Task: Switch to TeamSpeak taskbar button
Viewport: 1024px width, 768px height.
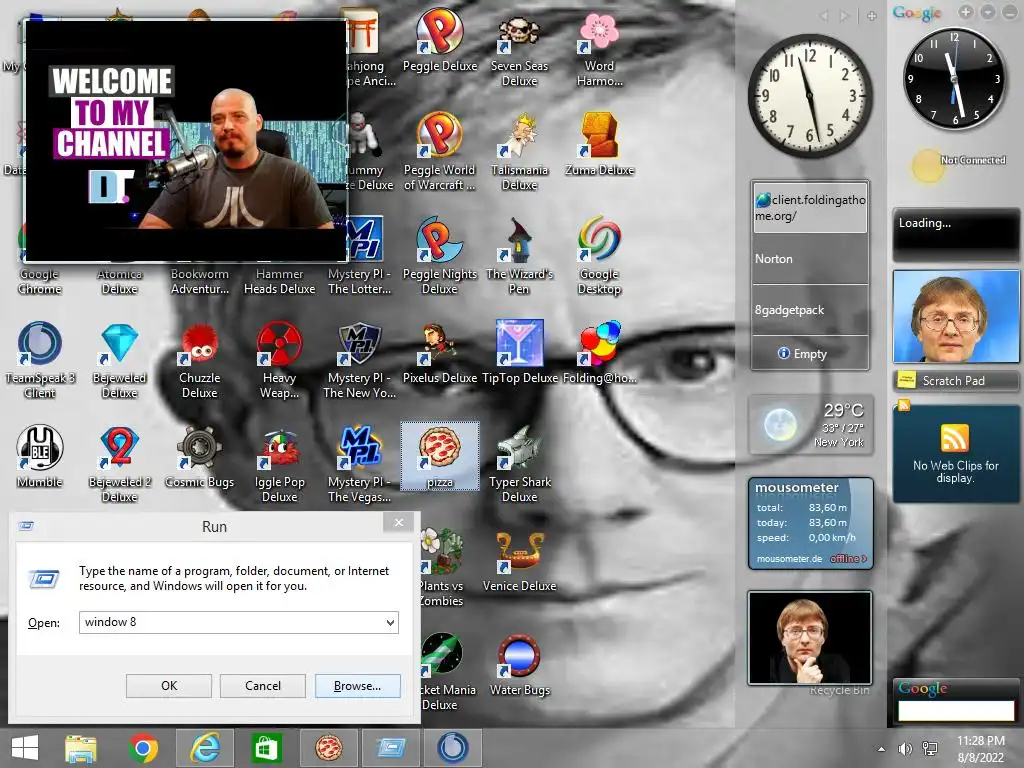Action: (x=453, y=748)
